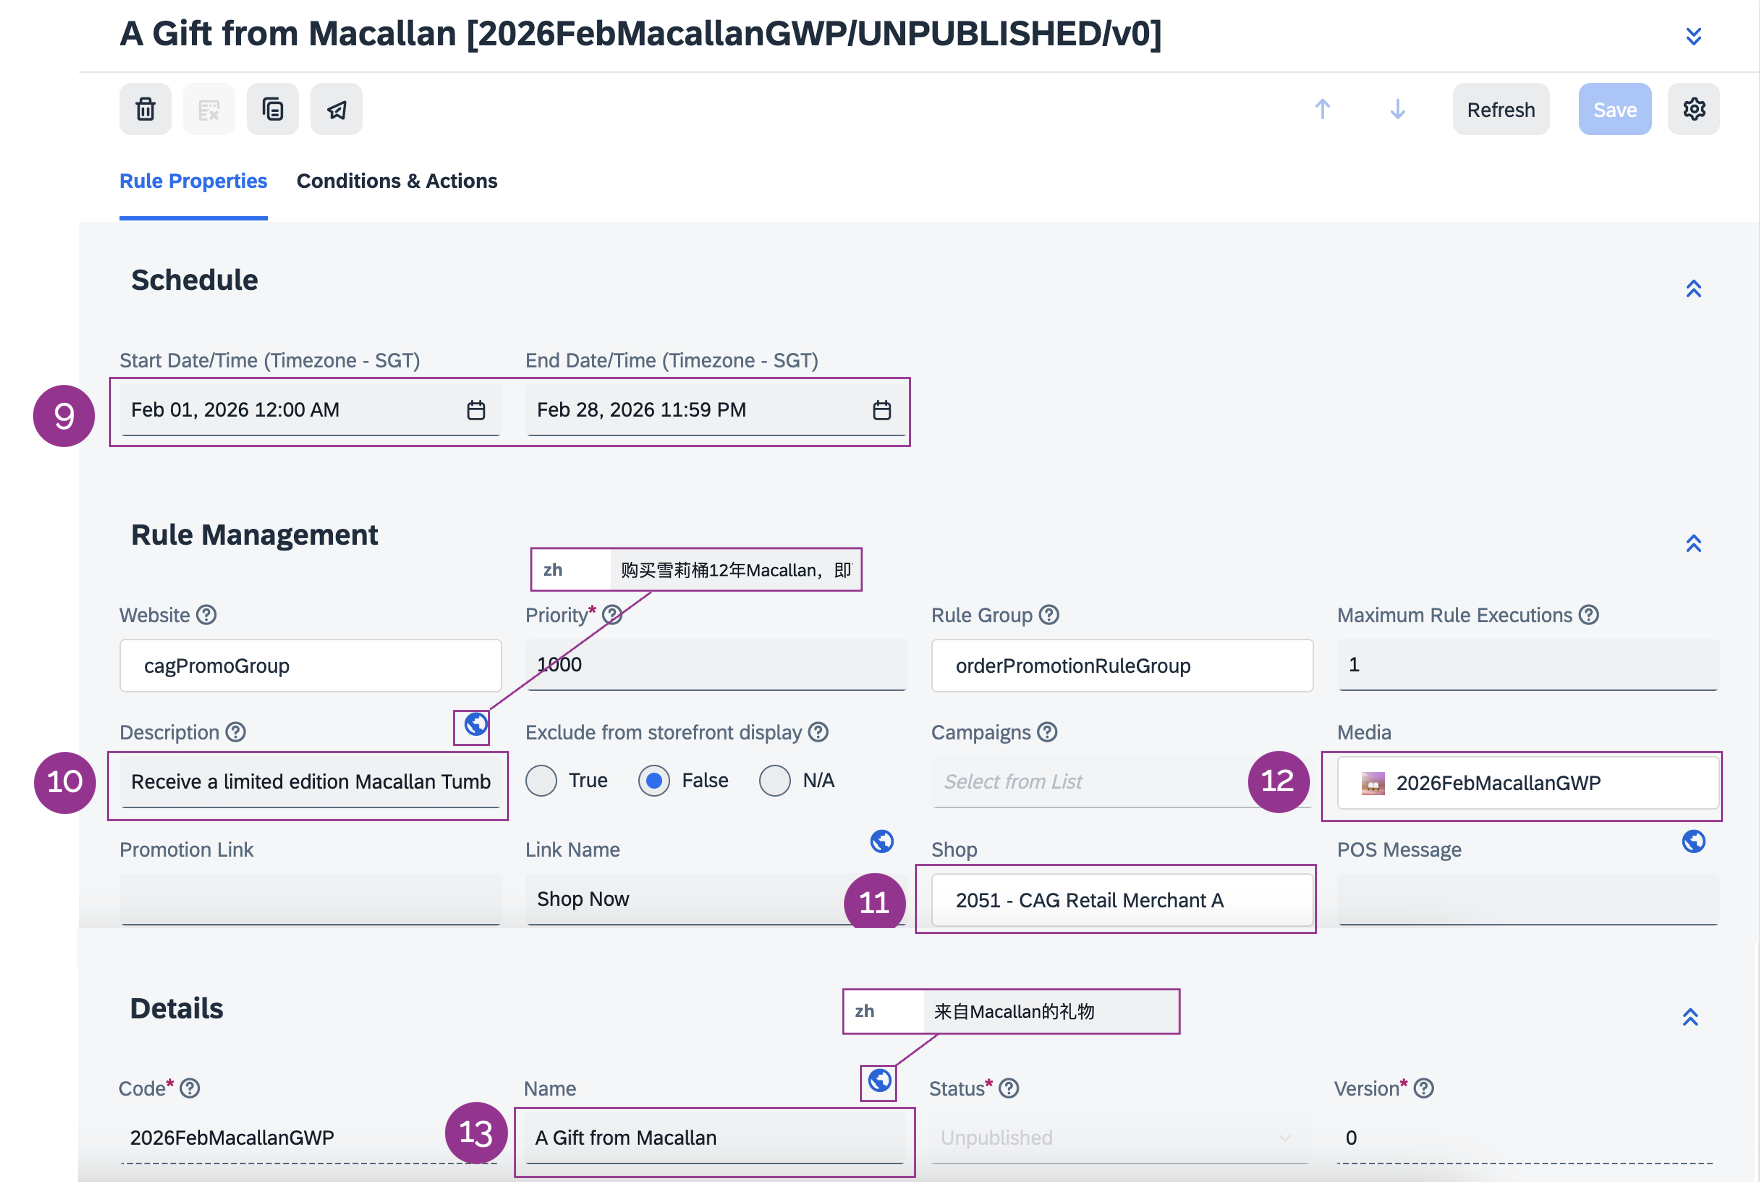Click the Description localization globe icon

tap(476, 724)
